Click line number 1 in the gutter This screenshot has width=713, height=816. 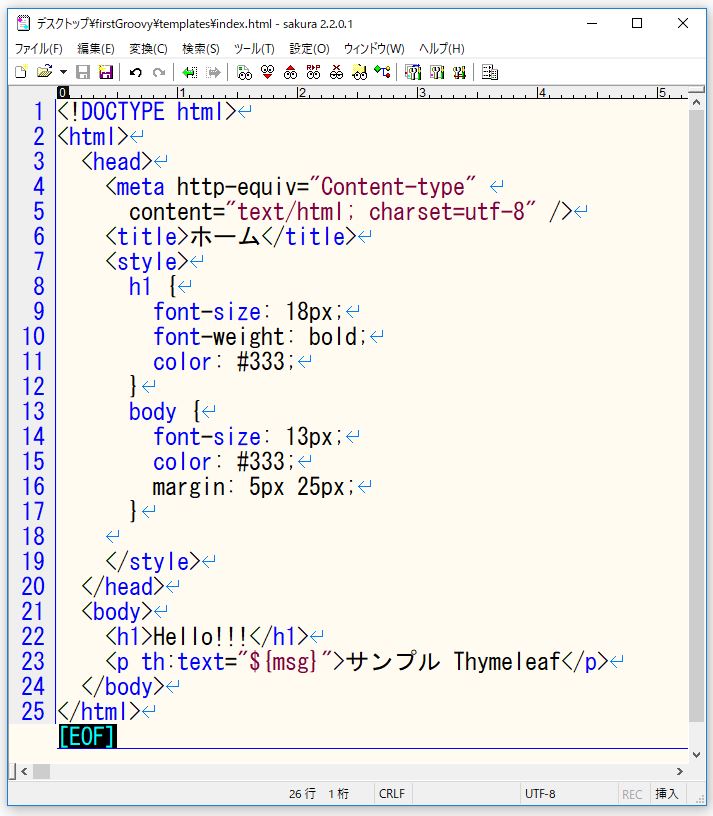[x=39, y=111]
